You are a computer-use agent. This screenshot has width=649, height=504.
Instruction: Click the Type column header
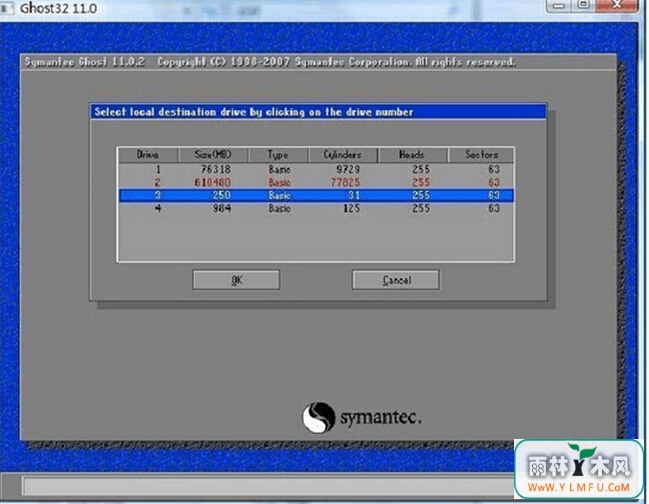(278, 155)
